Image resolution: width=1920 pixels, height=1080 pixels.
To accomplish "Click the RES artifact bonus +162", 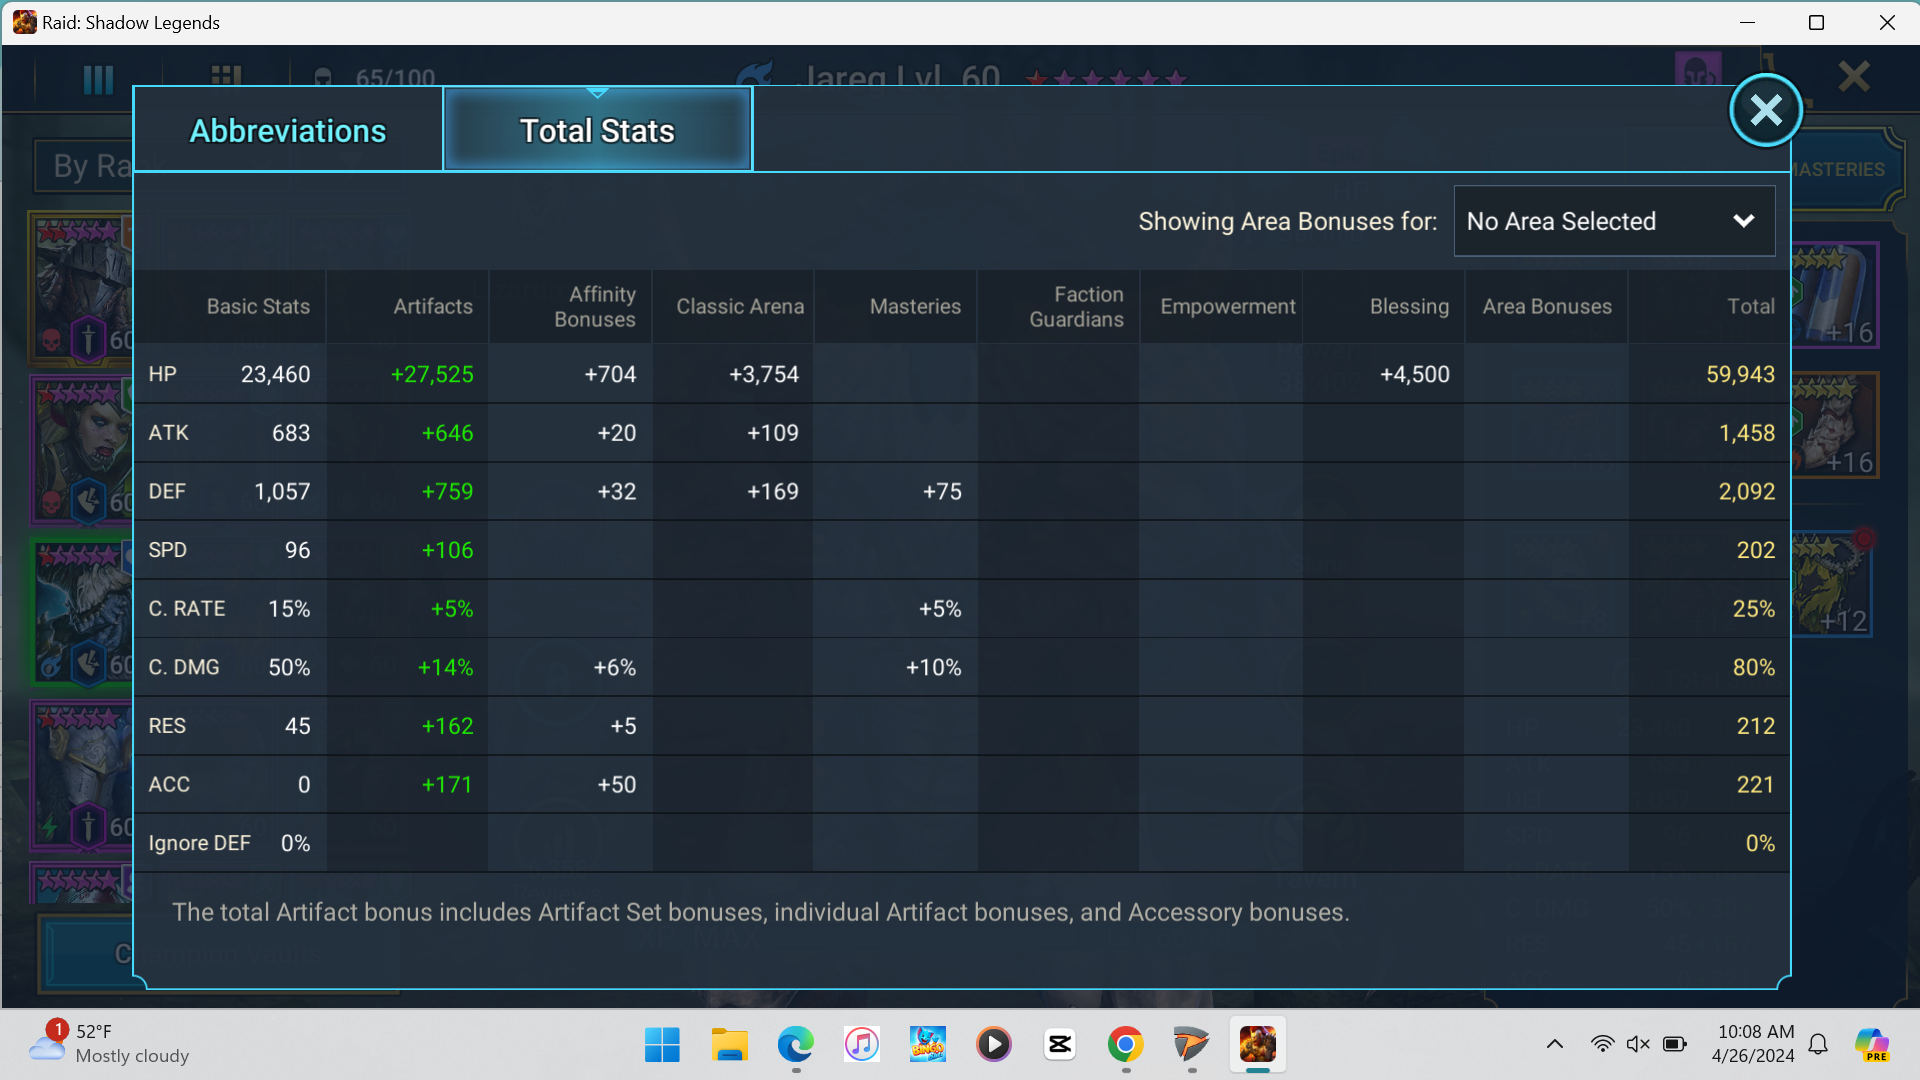I will coord(447,726).
